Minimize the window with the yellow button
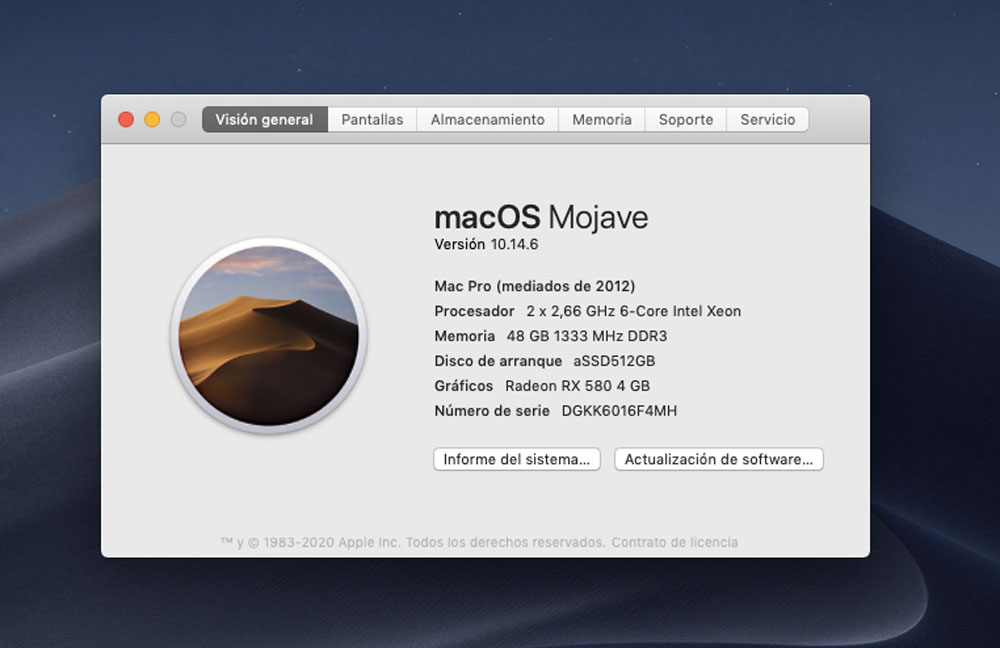The width and height of the screenshot is (1000, 648). pos(152,120)
